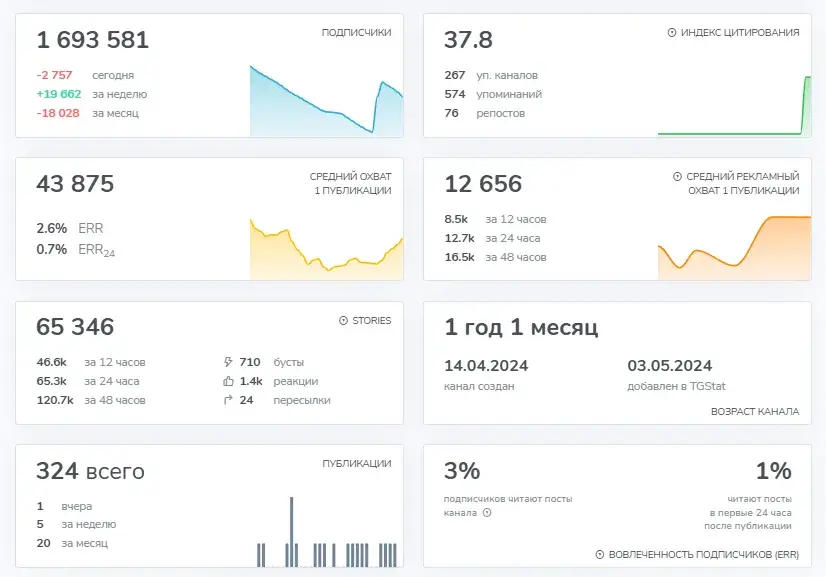The height and width of the screenshot is (577, 826).
Task: Click the 76 репостов row
Action: [x=485, y=113]
